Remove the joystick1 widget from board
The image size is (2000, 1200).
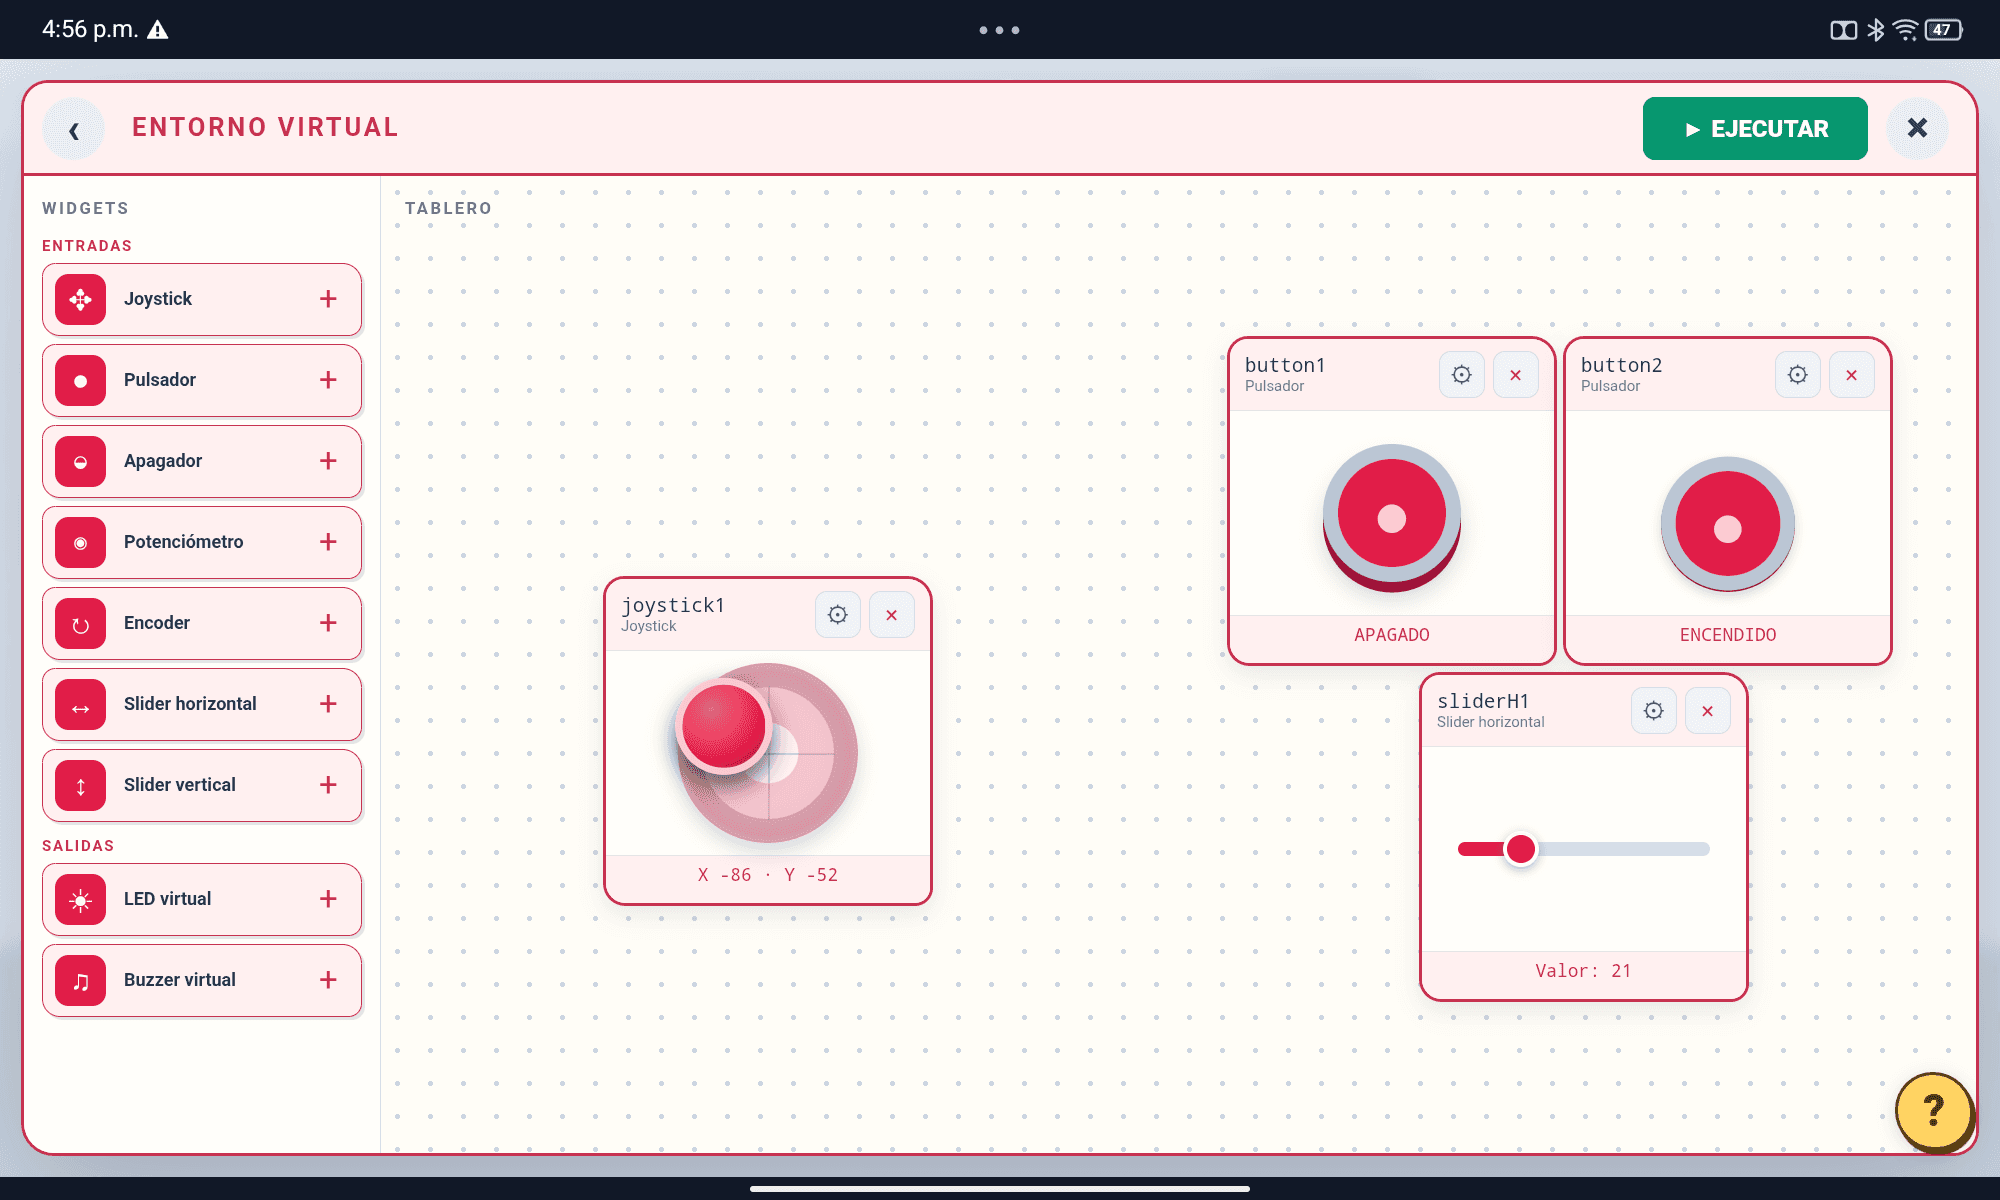[x=892, y=615]
